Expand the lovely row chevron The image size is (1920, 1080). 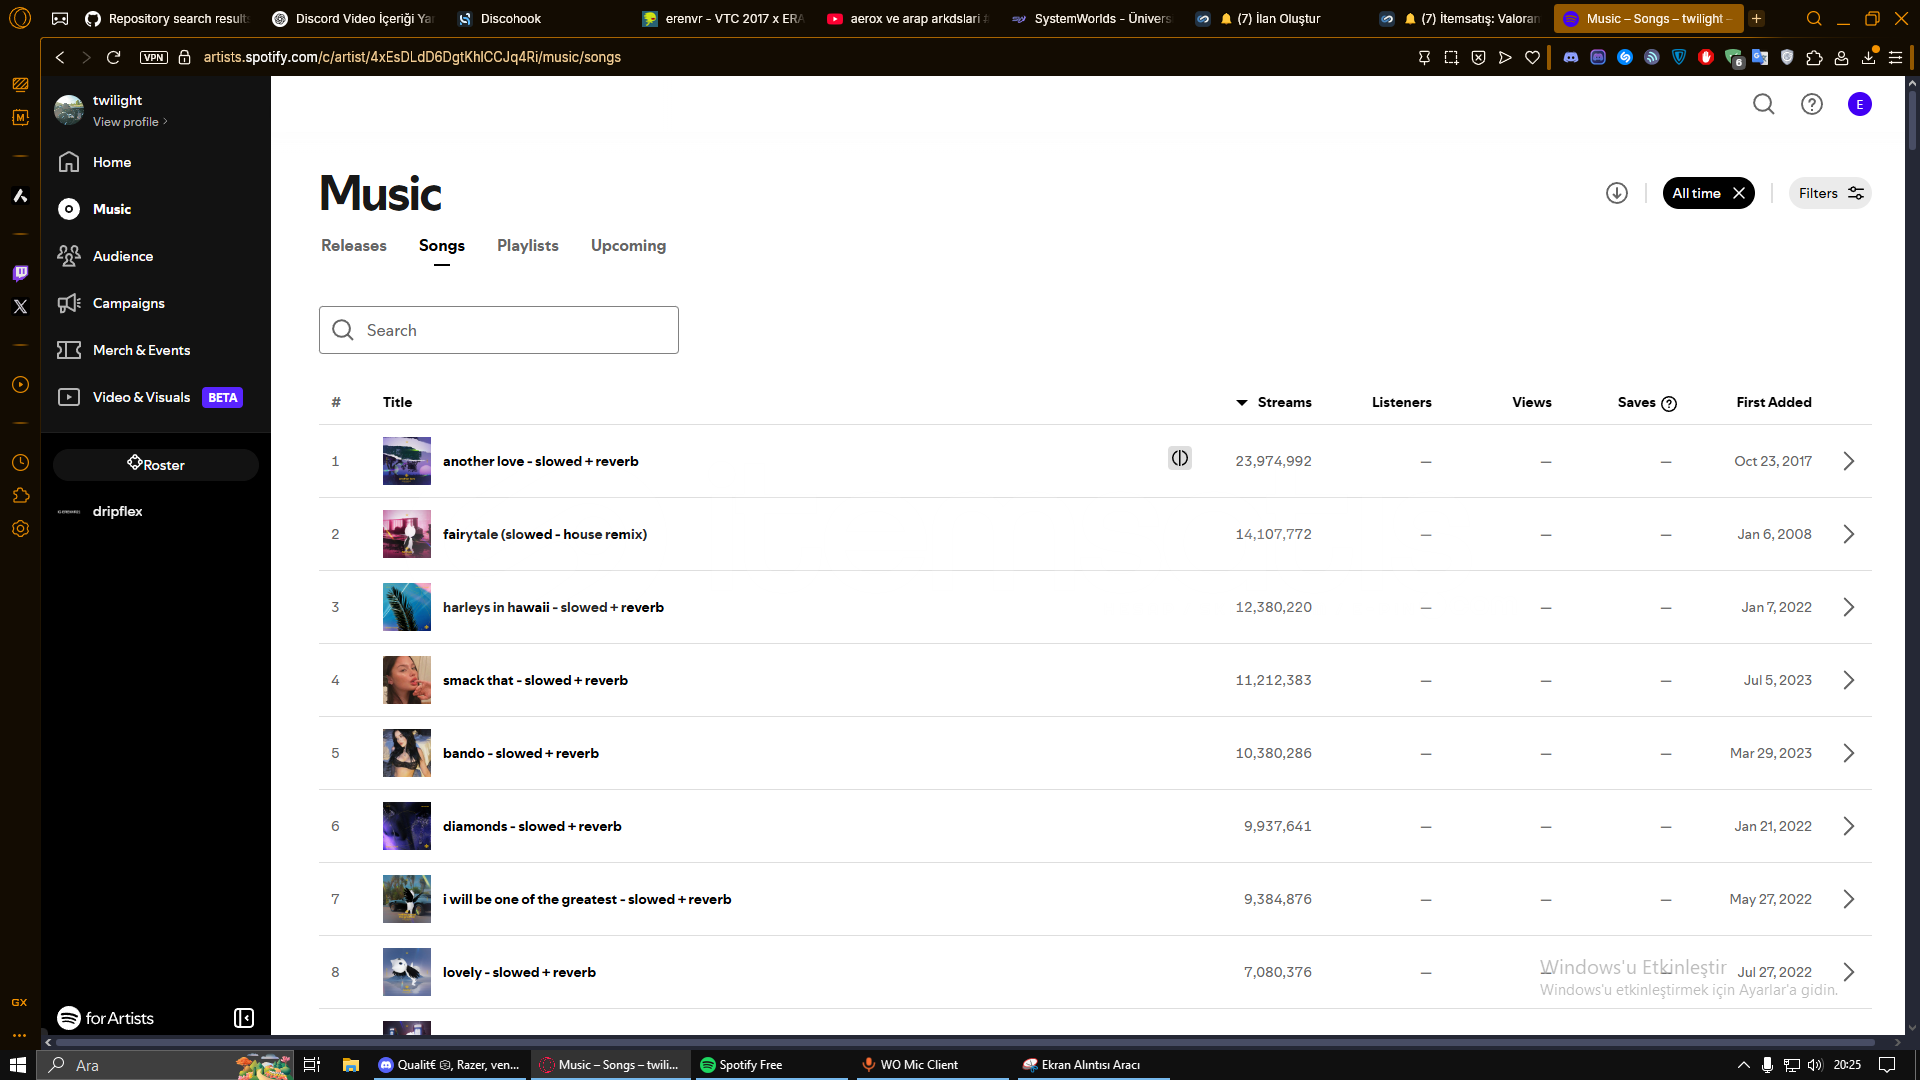tap(1849, 972)
